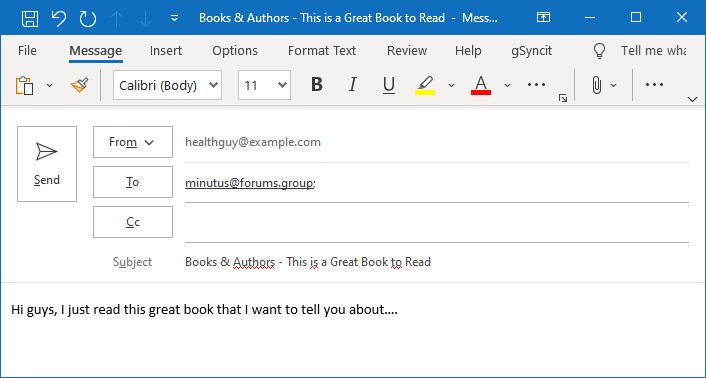This screenshot has height=378, width=706.
Task: Toggle Bold formatting
Action: pos(317,85)
